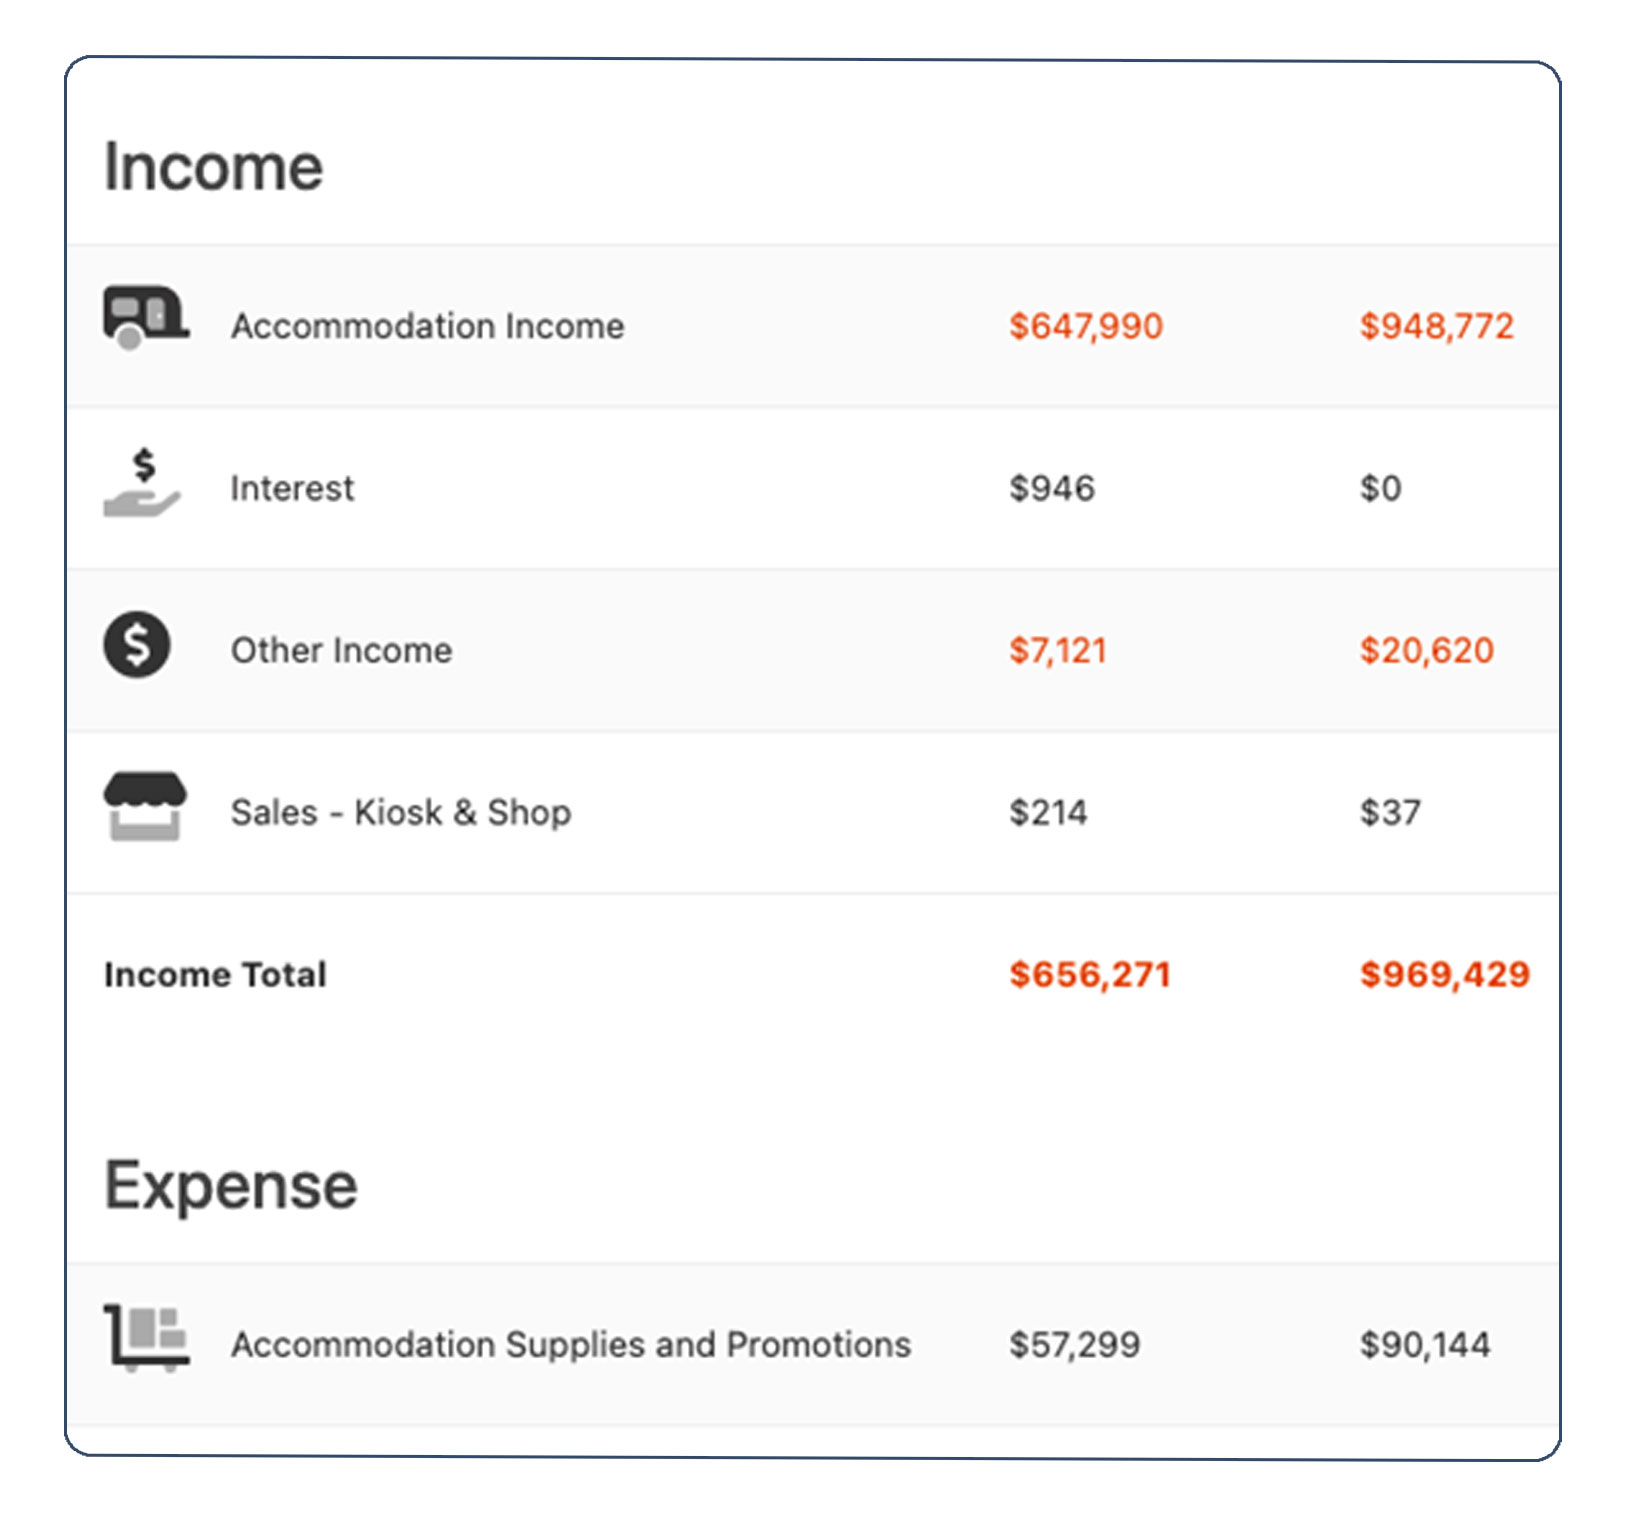
Task: Click the $7,121 Other Income amount
Action: tap(1057, 650)
